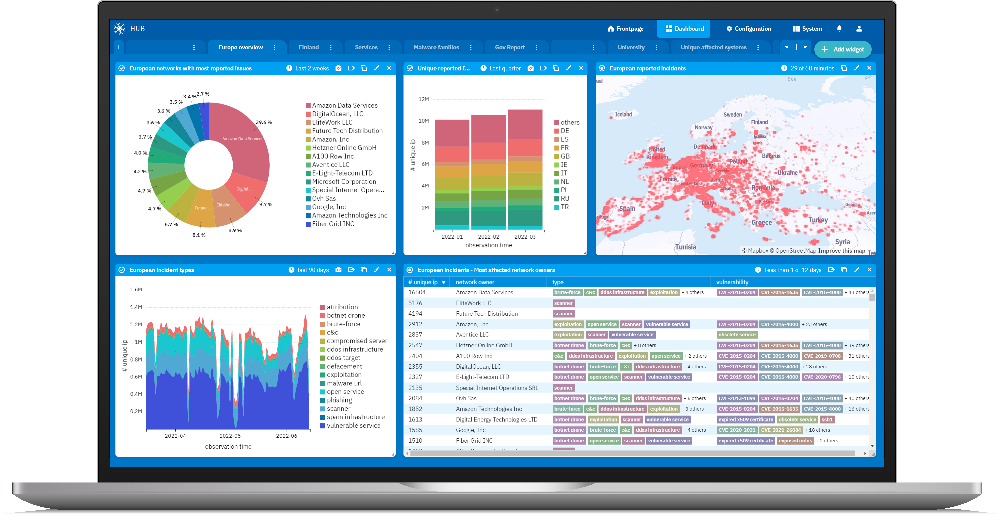Click camera icon on European incident types widget

337,270
